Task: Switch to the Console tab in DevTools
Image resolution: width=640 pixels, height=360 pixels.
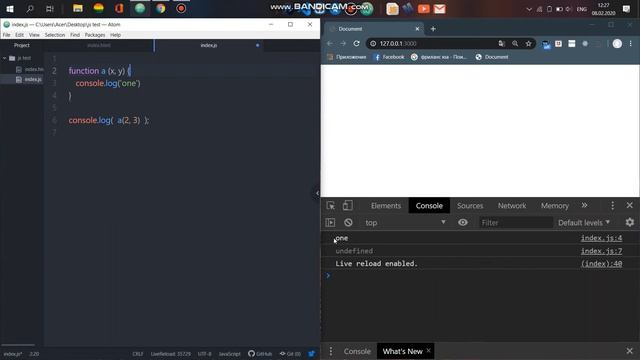Action: pyautogui.click(x=429, y=206)
